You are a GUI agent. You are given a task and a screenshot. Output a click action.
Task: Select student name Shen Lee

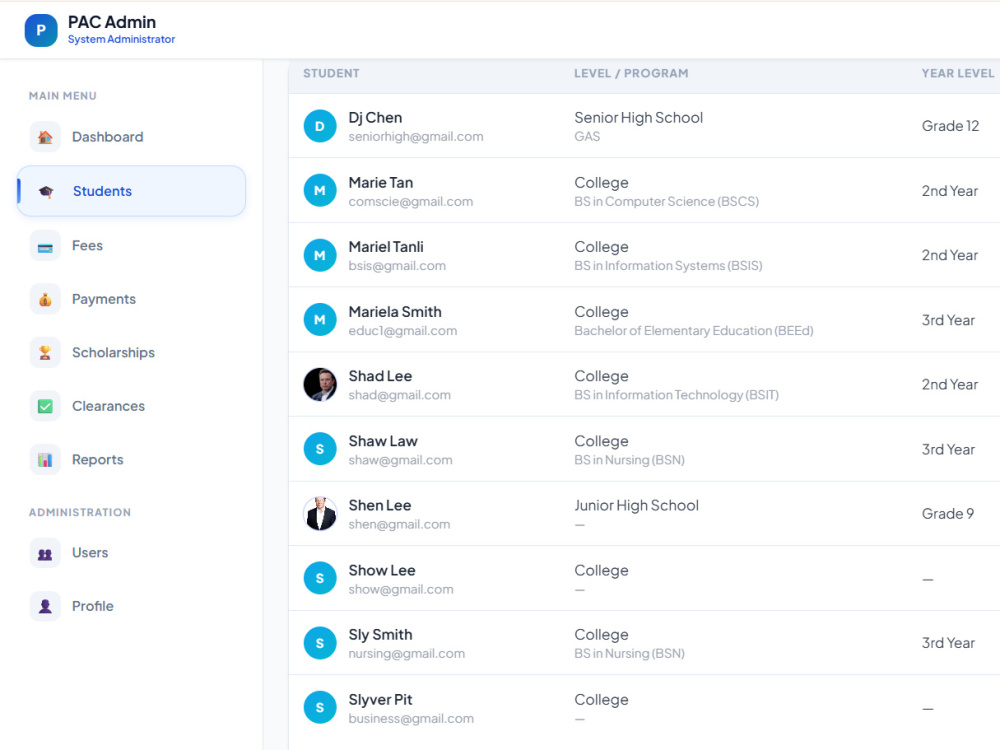pyautogui.click(x=379, y=506)
